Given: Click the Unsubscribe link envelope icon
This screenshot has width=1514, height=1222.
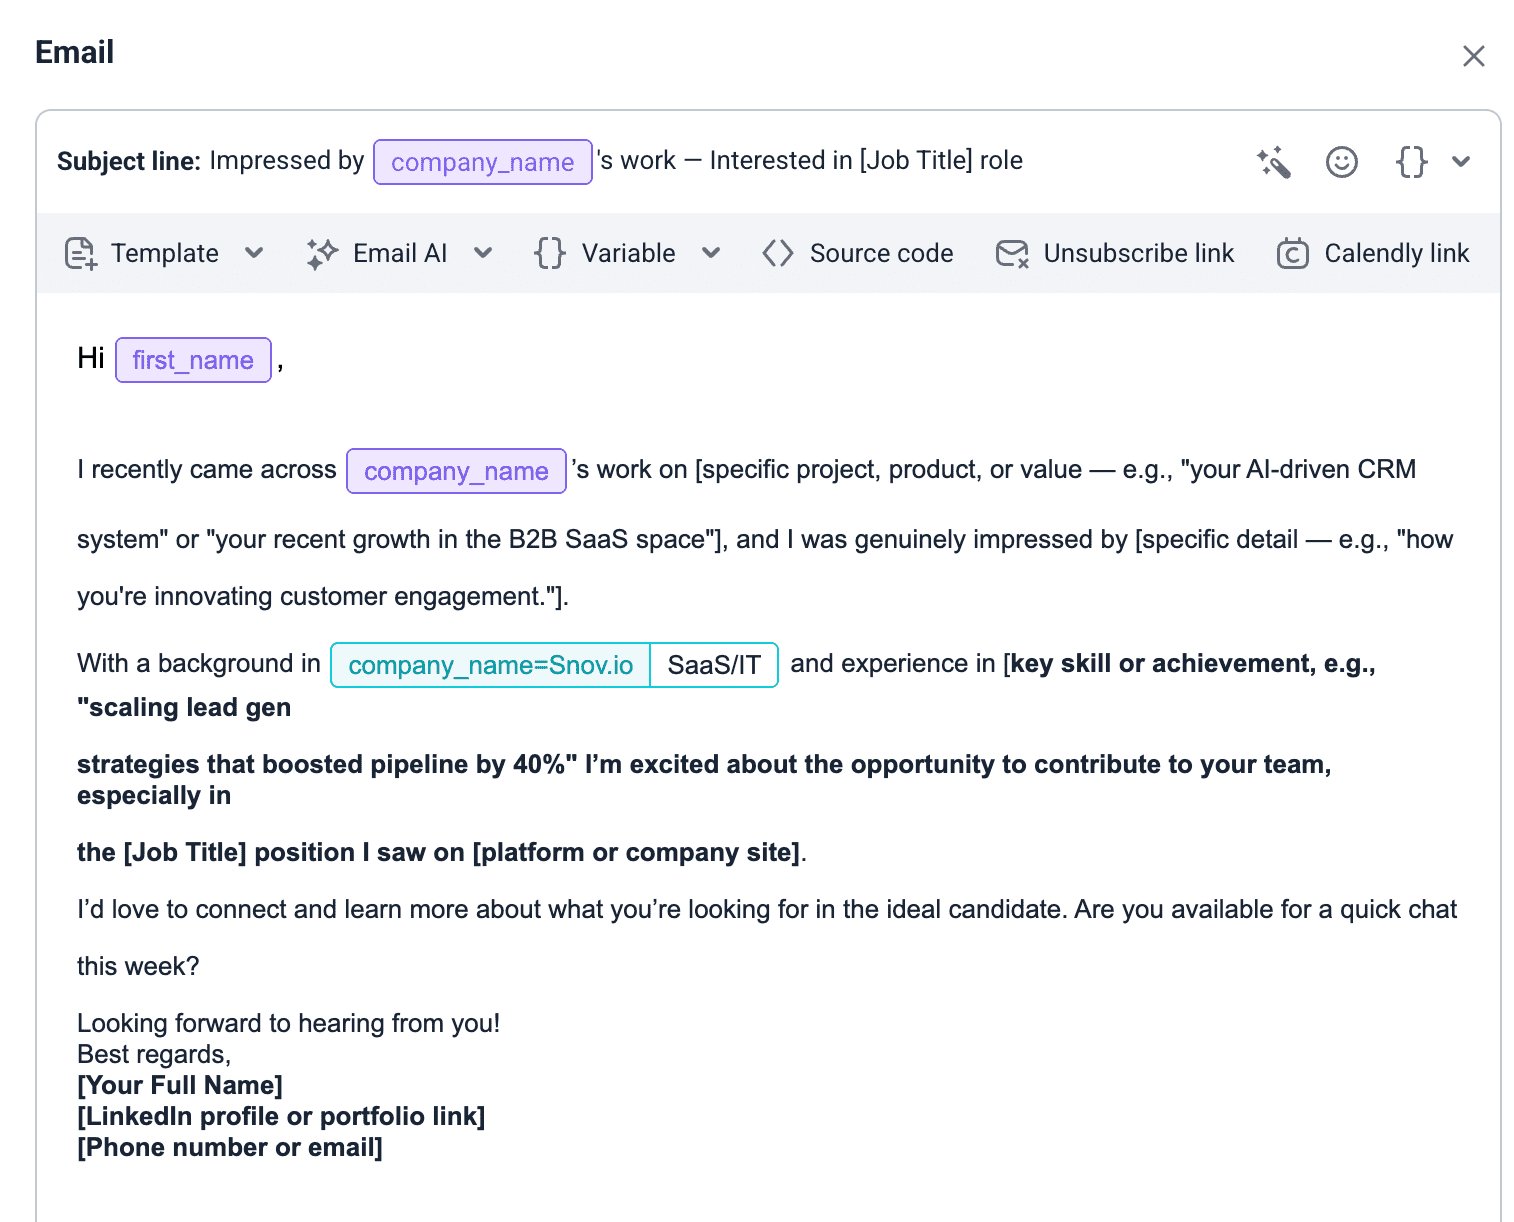Looking at the screenshot, I should [1012, 254].
